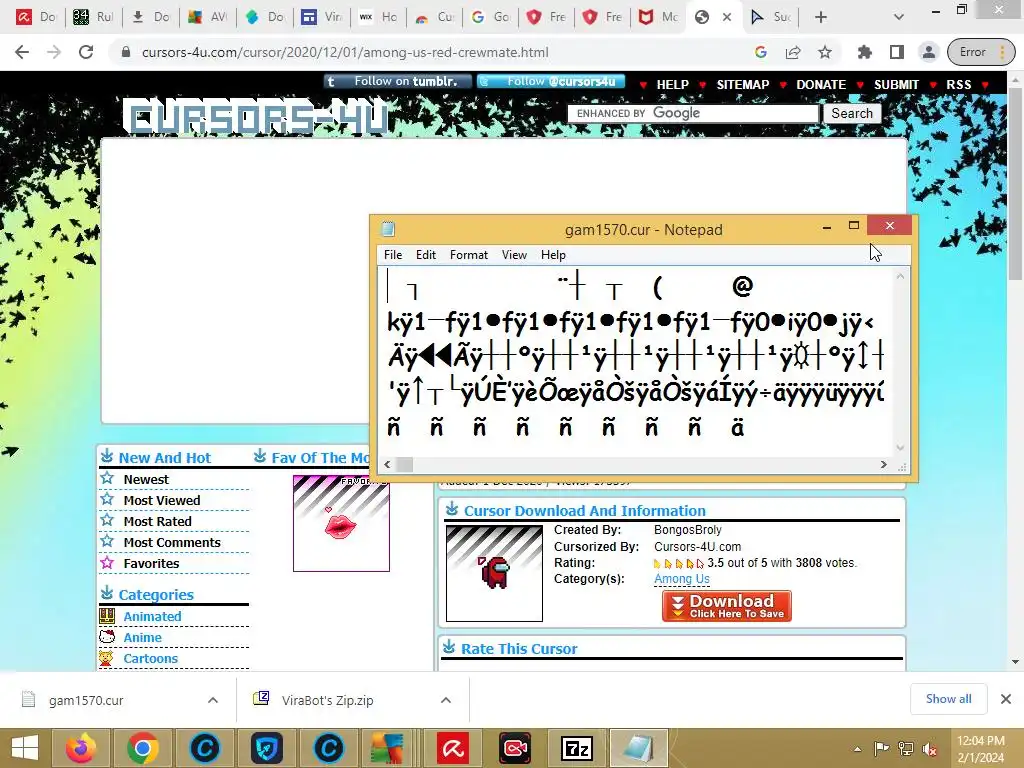Open Anime category
This screenshot has width=1024, height=768.
pyautogui.click(x=142, y=637)
